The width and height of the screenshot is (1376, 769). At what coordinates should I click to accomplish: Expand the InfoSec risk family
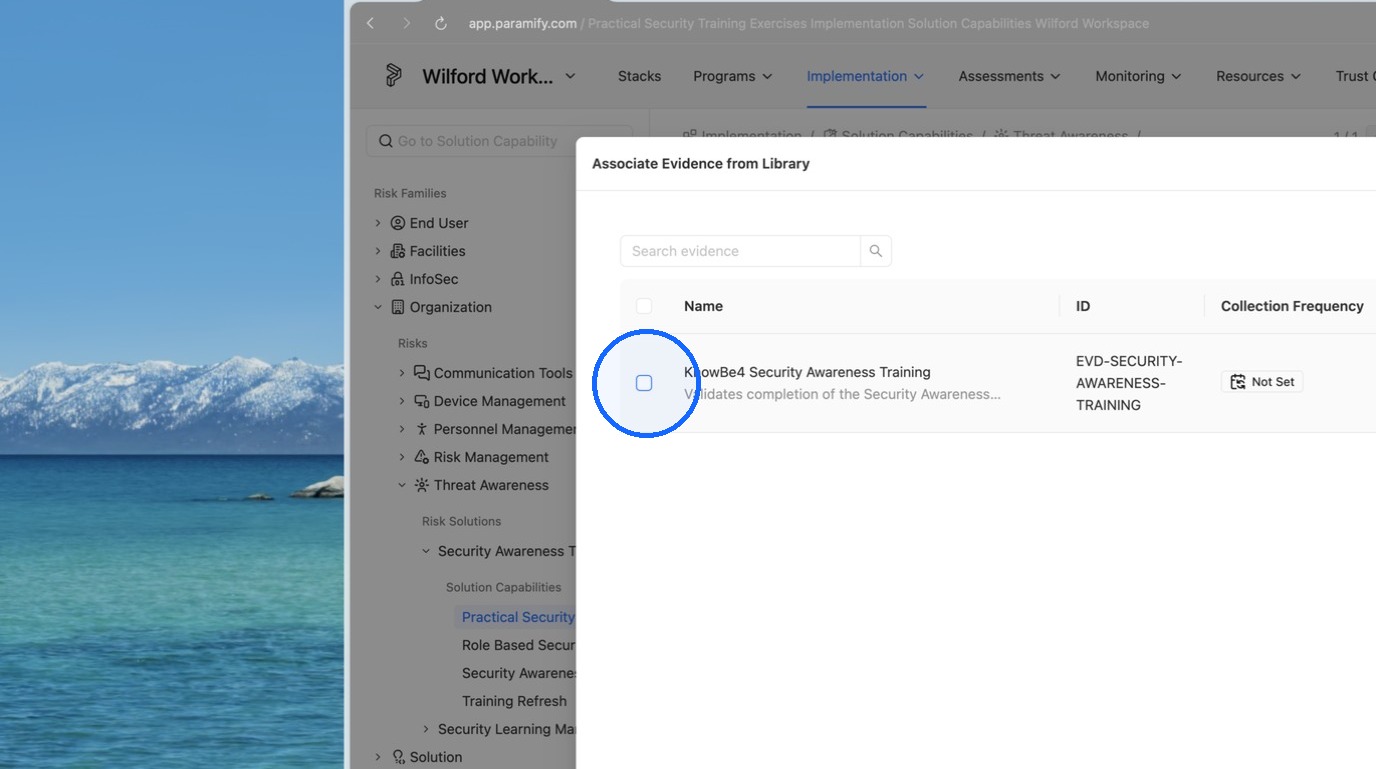point(378,279)
